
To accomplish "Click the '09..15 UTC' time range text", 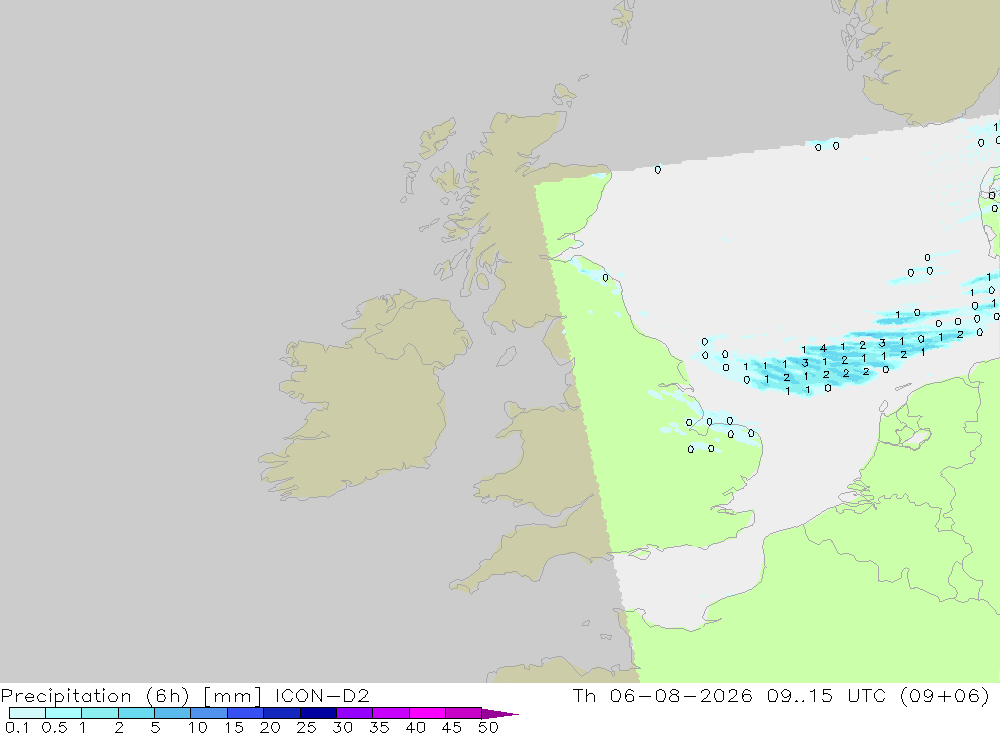I will click(x=827, y=695).
